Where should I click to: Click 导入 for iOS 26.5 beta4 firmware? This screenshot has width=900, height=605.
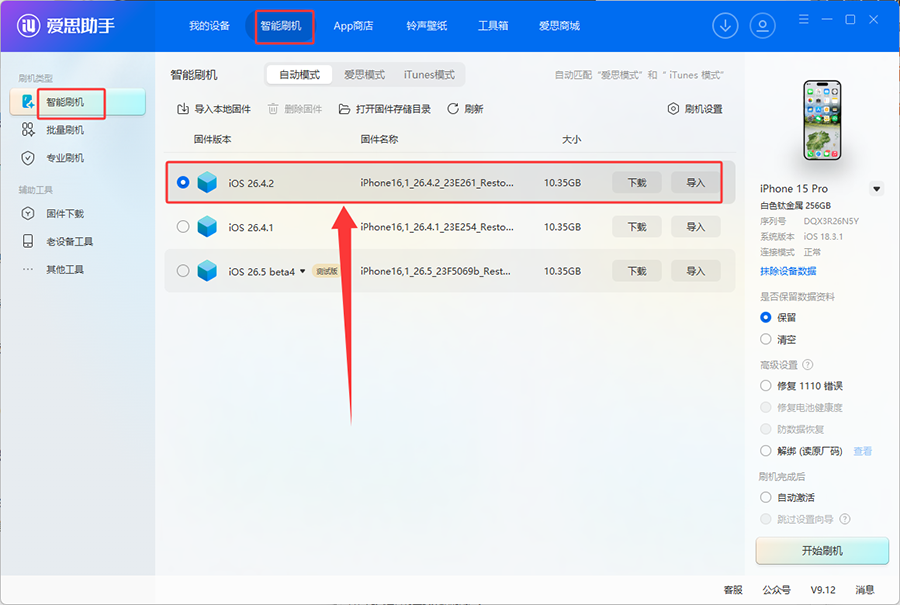coord(695,271)
